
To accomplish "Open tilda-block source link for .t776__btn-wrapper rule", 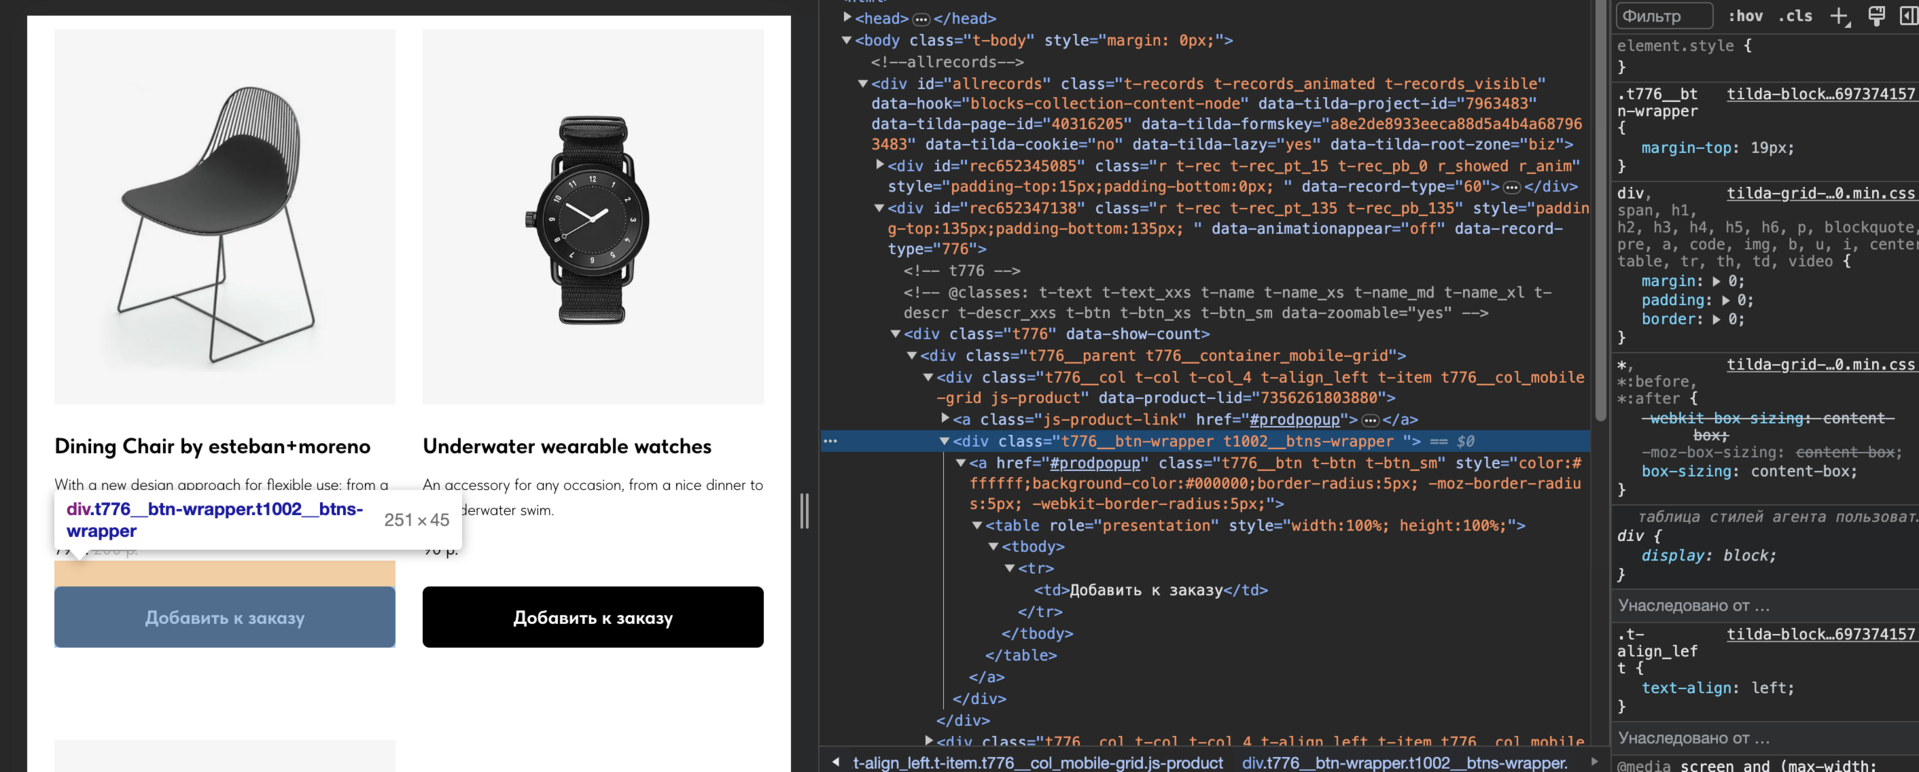I will point(1821,94).
